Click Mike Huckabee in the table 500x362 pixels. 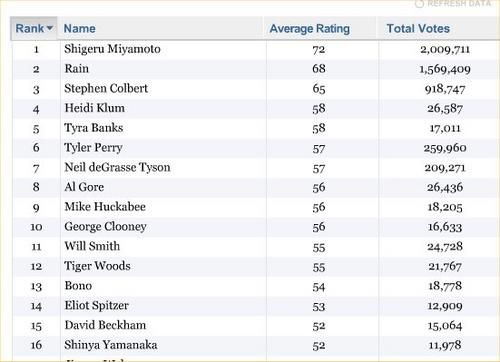click(x=105, y=207)
